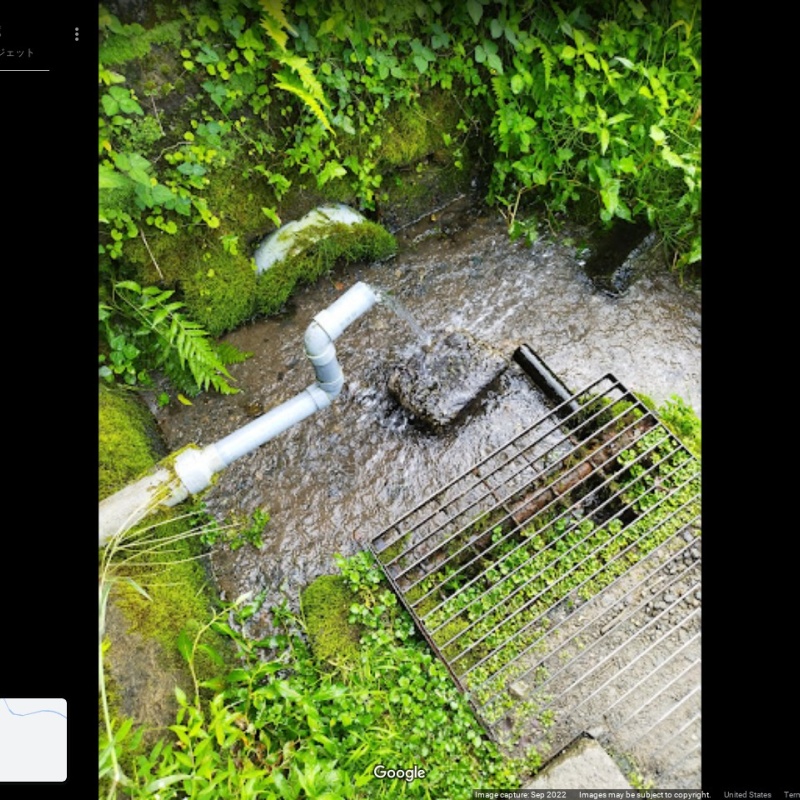This screenshot has width=800, height=800.
Task: Click the wet stone under the water stream
Action: (445, 380)
